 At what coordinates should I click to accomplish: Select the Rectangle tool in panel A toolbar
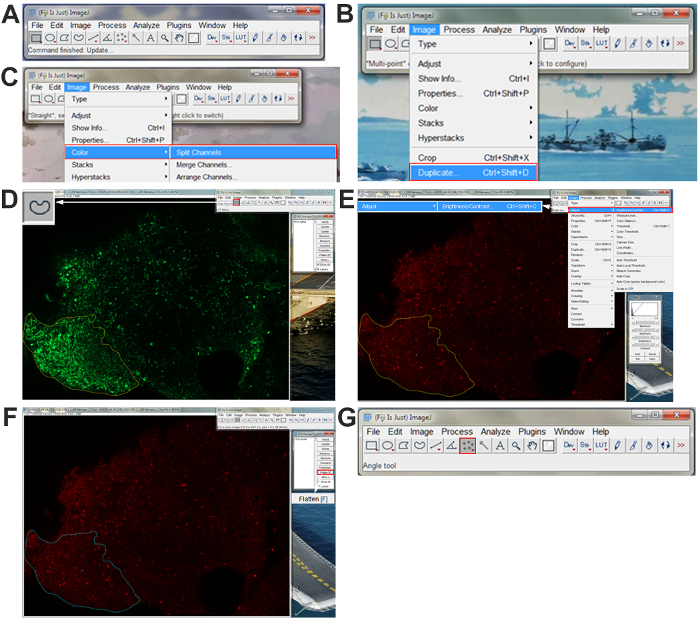click(x=36, y=38)
